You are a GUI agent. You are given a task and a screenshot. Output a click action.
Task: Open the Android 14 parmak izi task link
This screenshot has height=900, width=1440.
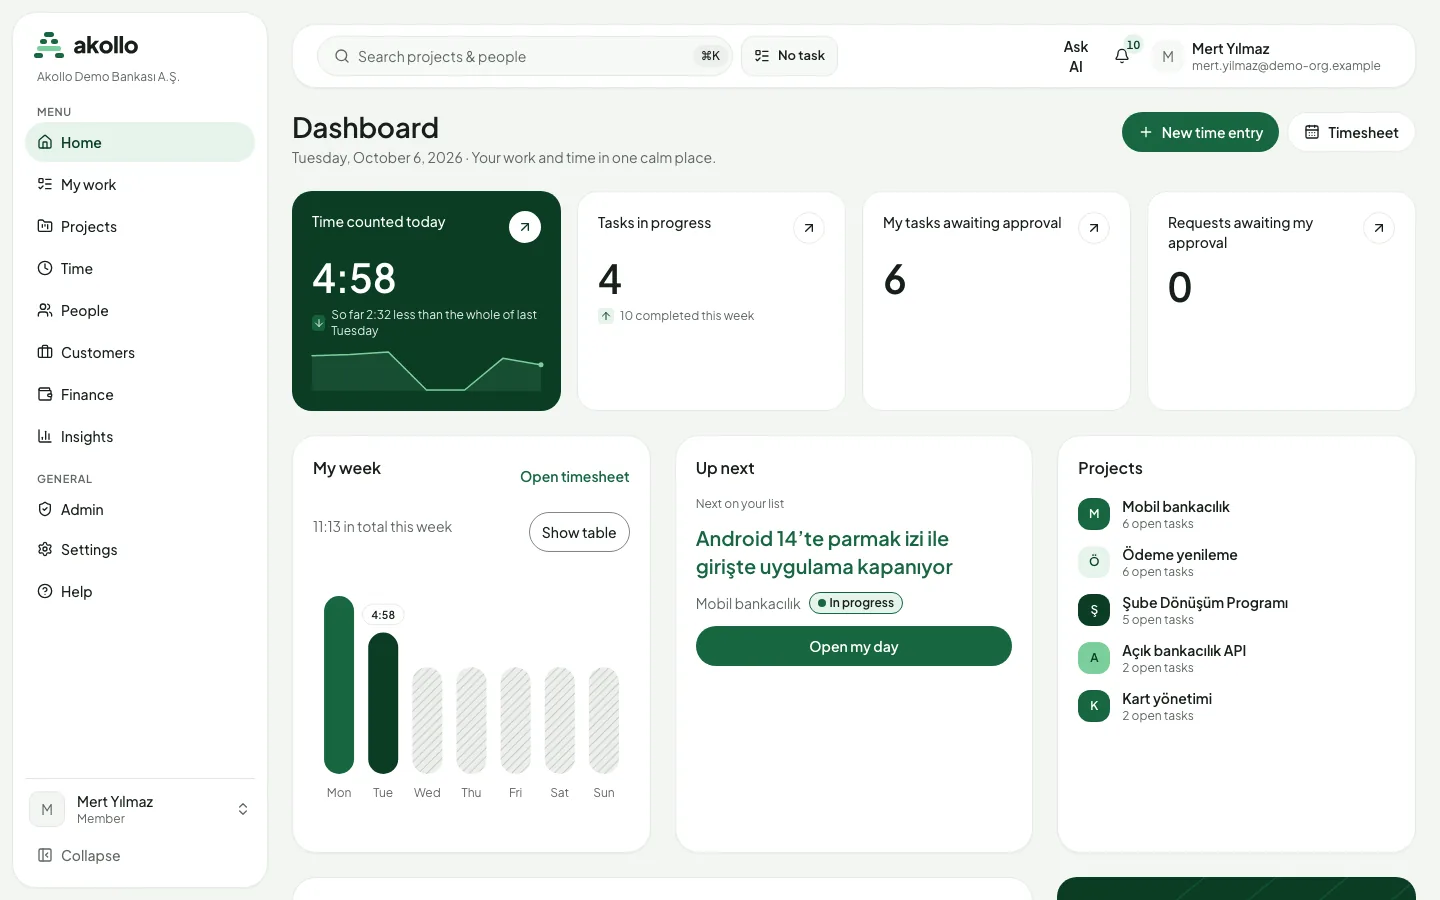[824, 553]
